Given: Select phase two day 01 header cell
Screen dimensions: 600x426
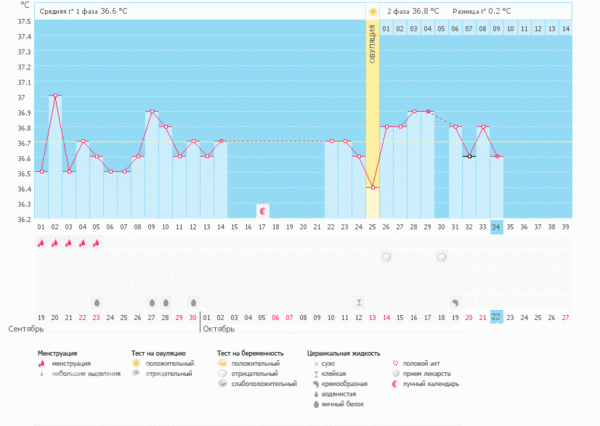Looking at the screenshot, I should pyautogui.click(x=386, y=28).
